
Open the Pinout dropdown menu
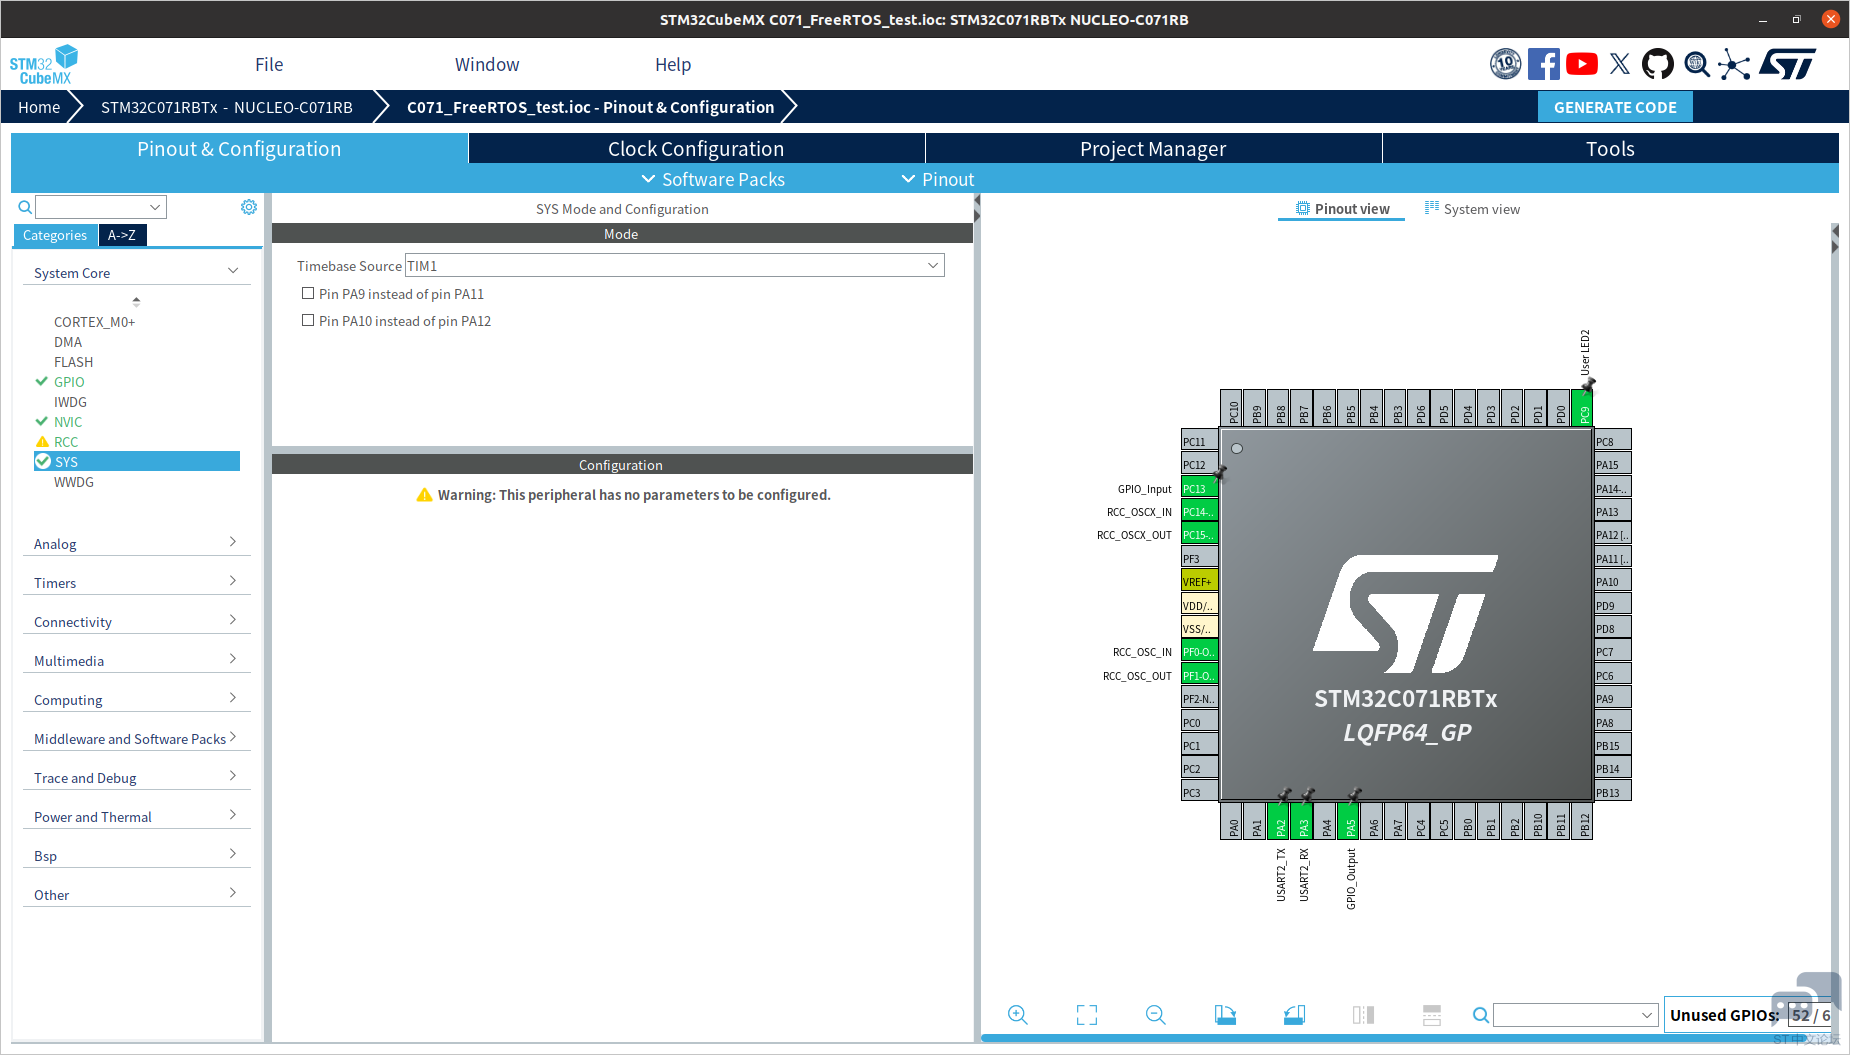pos(938,179)
